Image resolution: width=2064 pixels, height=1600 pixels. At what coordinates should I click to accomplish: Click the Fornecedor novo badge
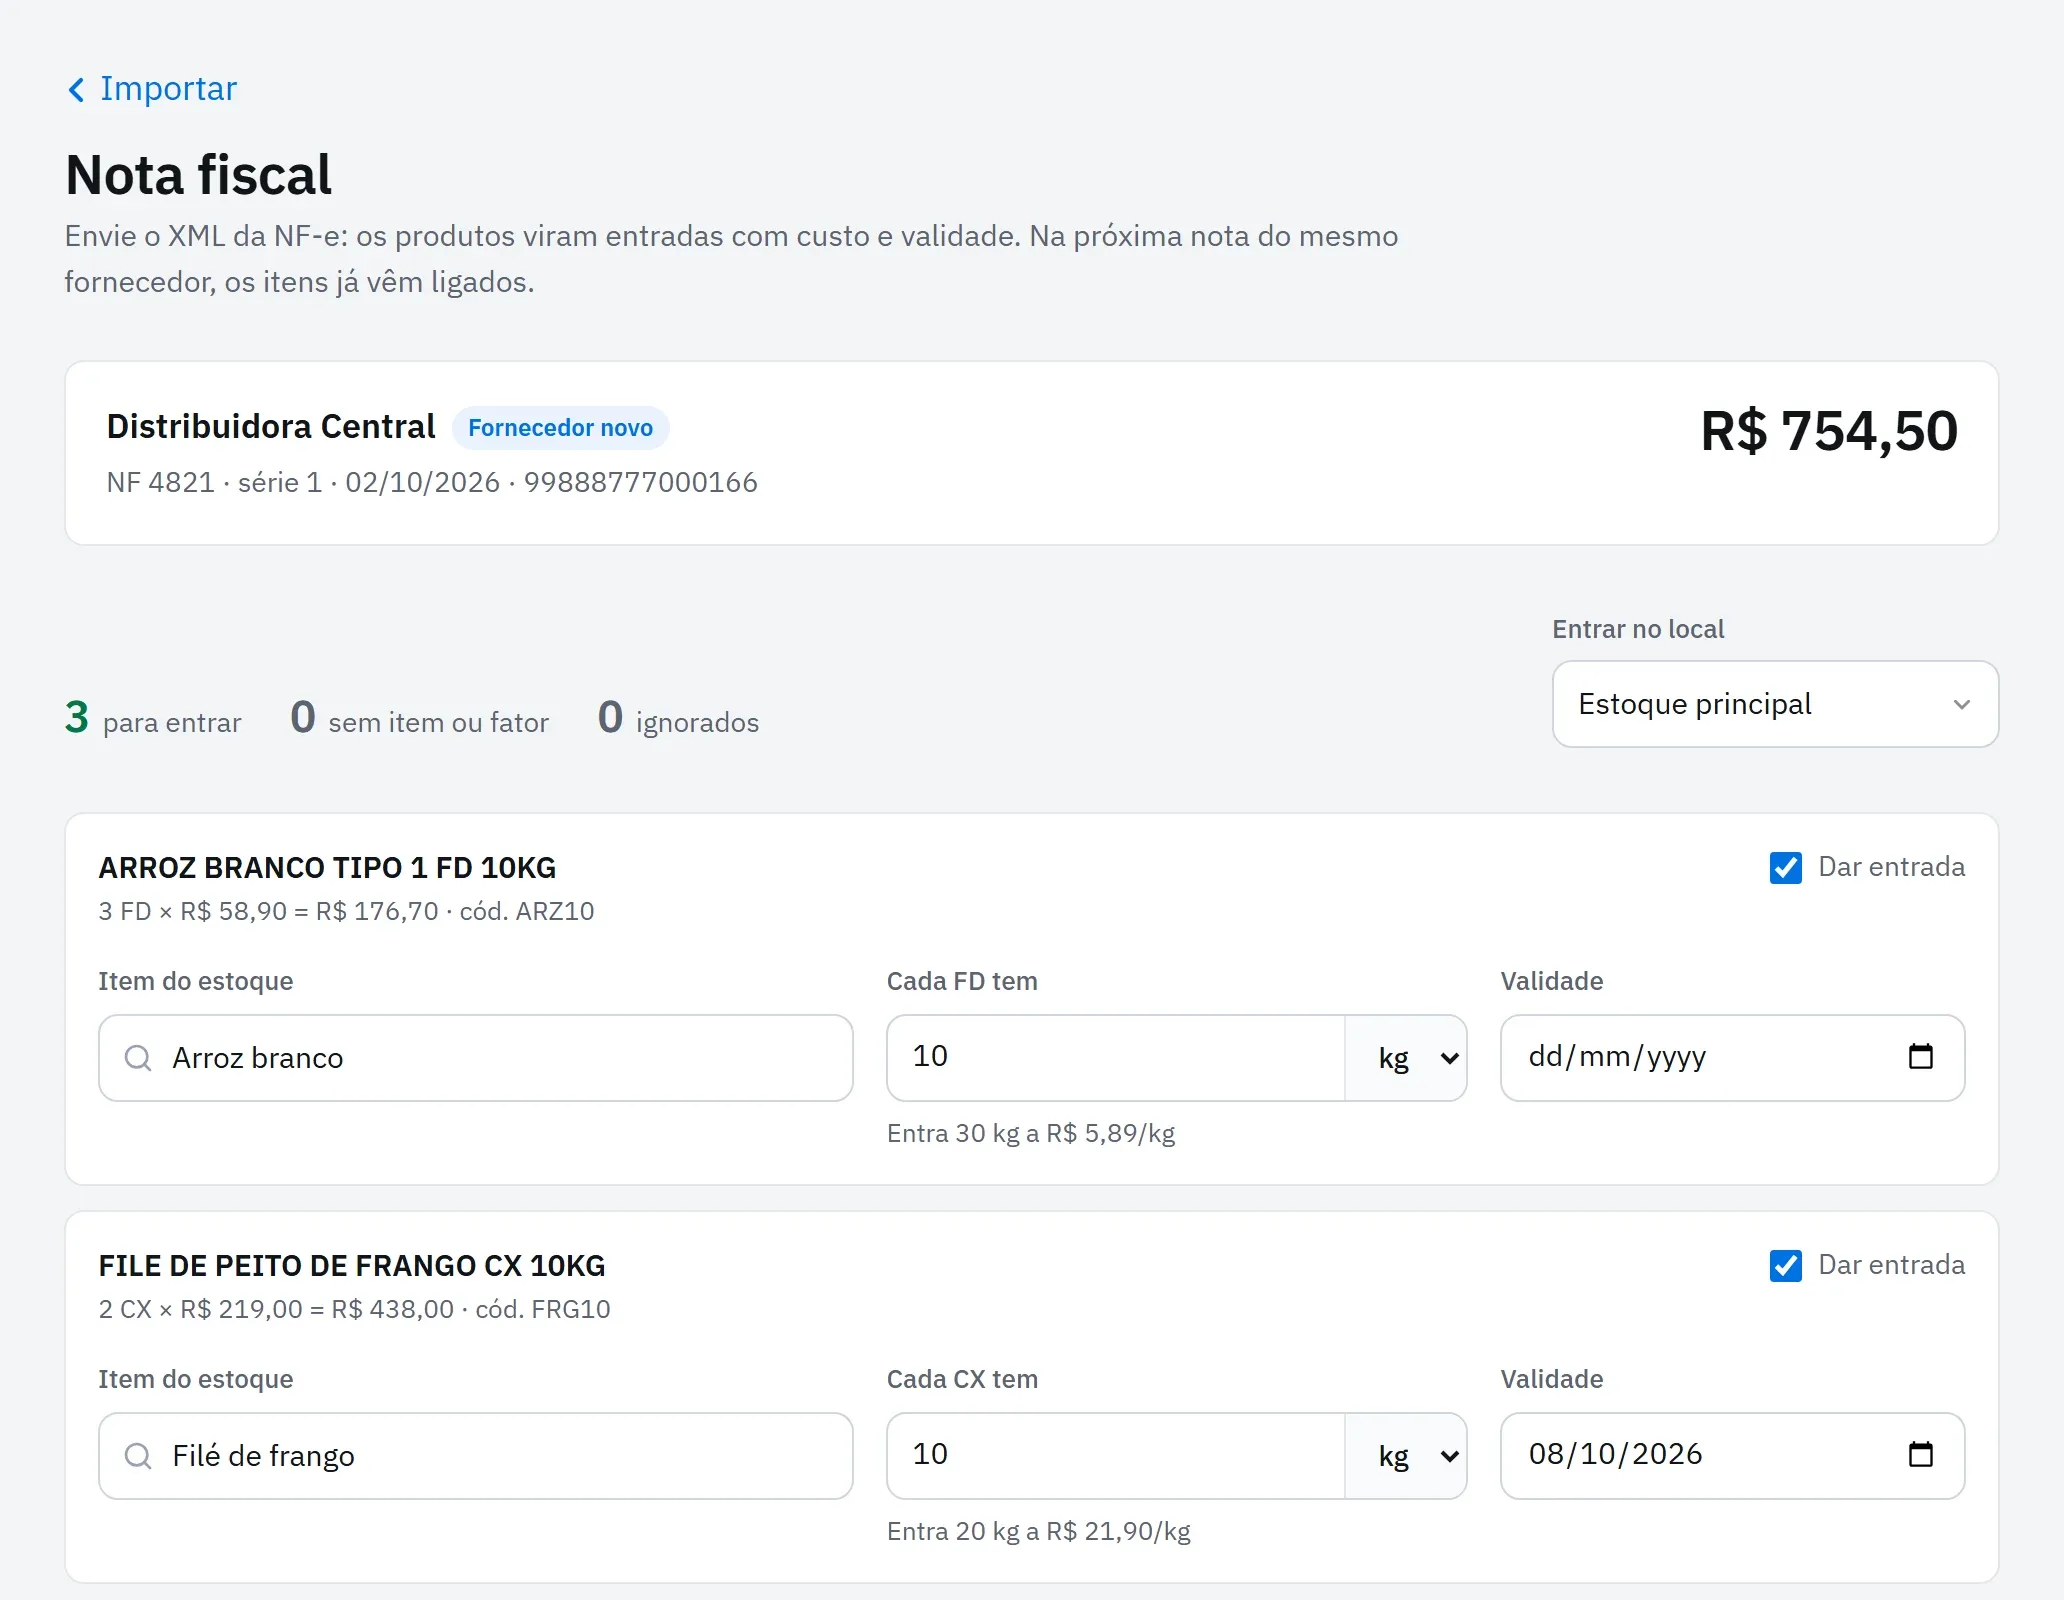tap(560, 428)
